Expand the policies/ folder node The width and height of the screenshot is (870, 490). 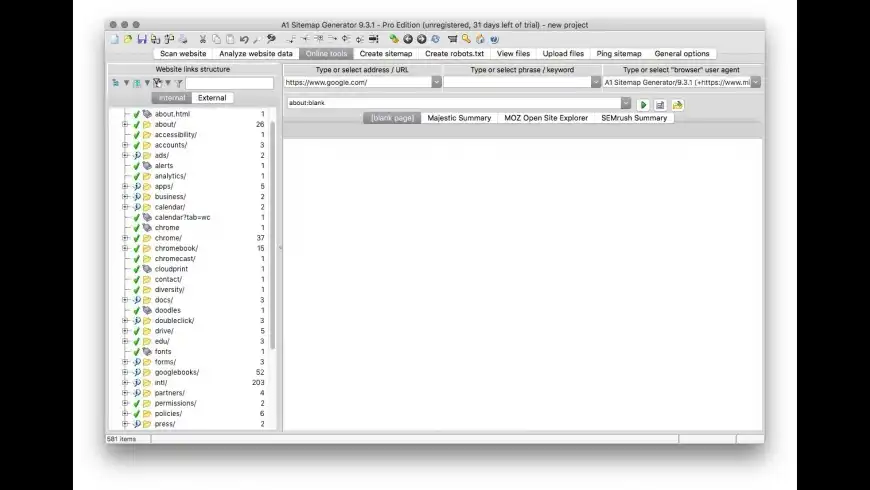pyautogui.click(x=125, y=413)
